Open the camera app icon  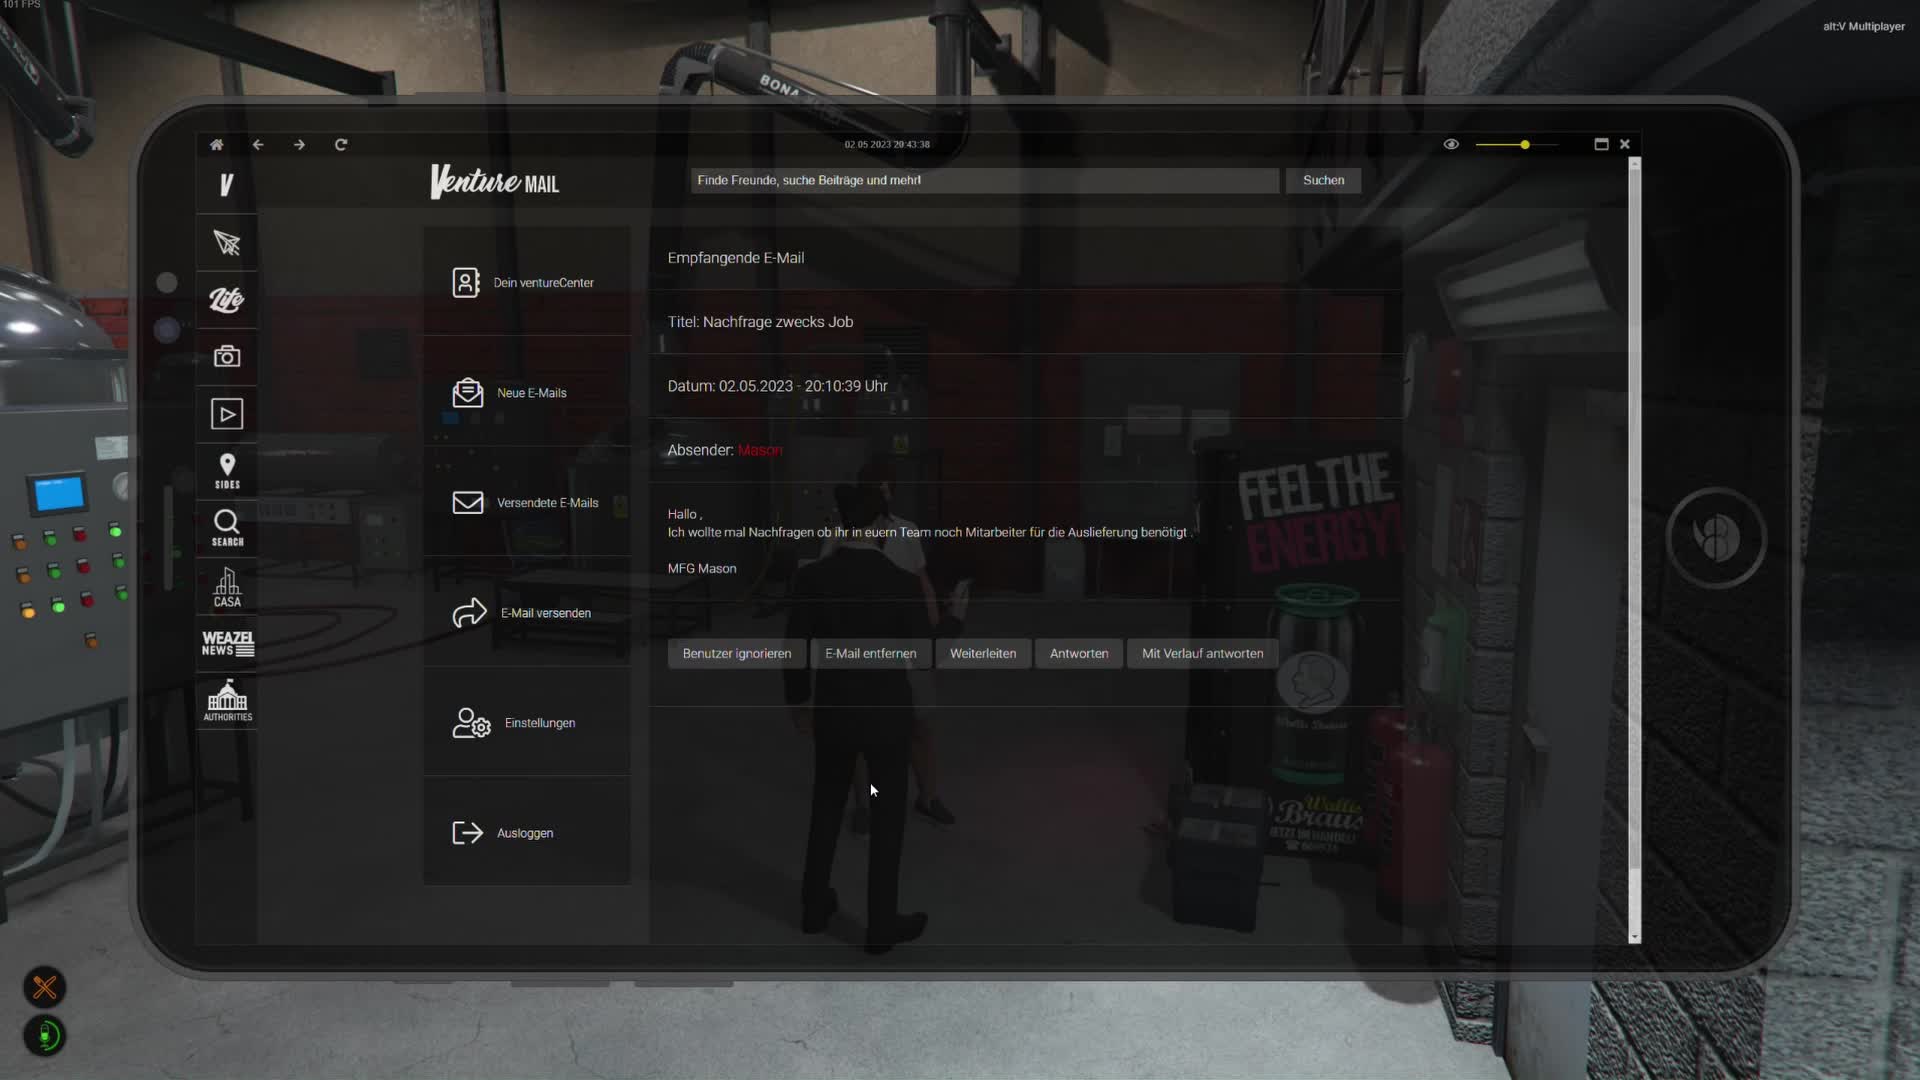coord(227,357)
